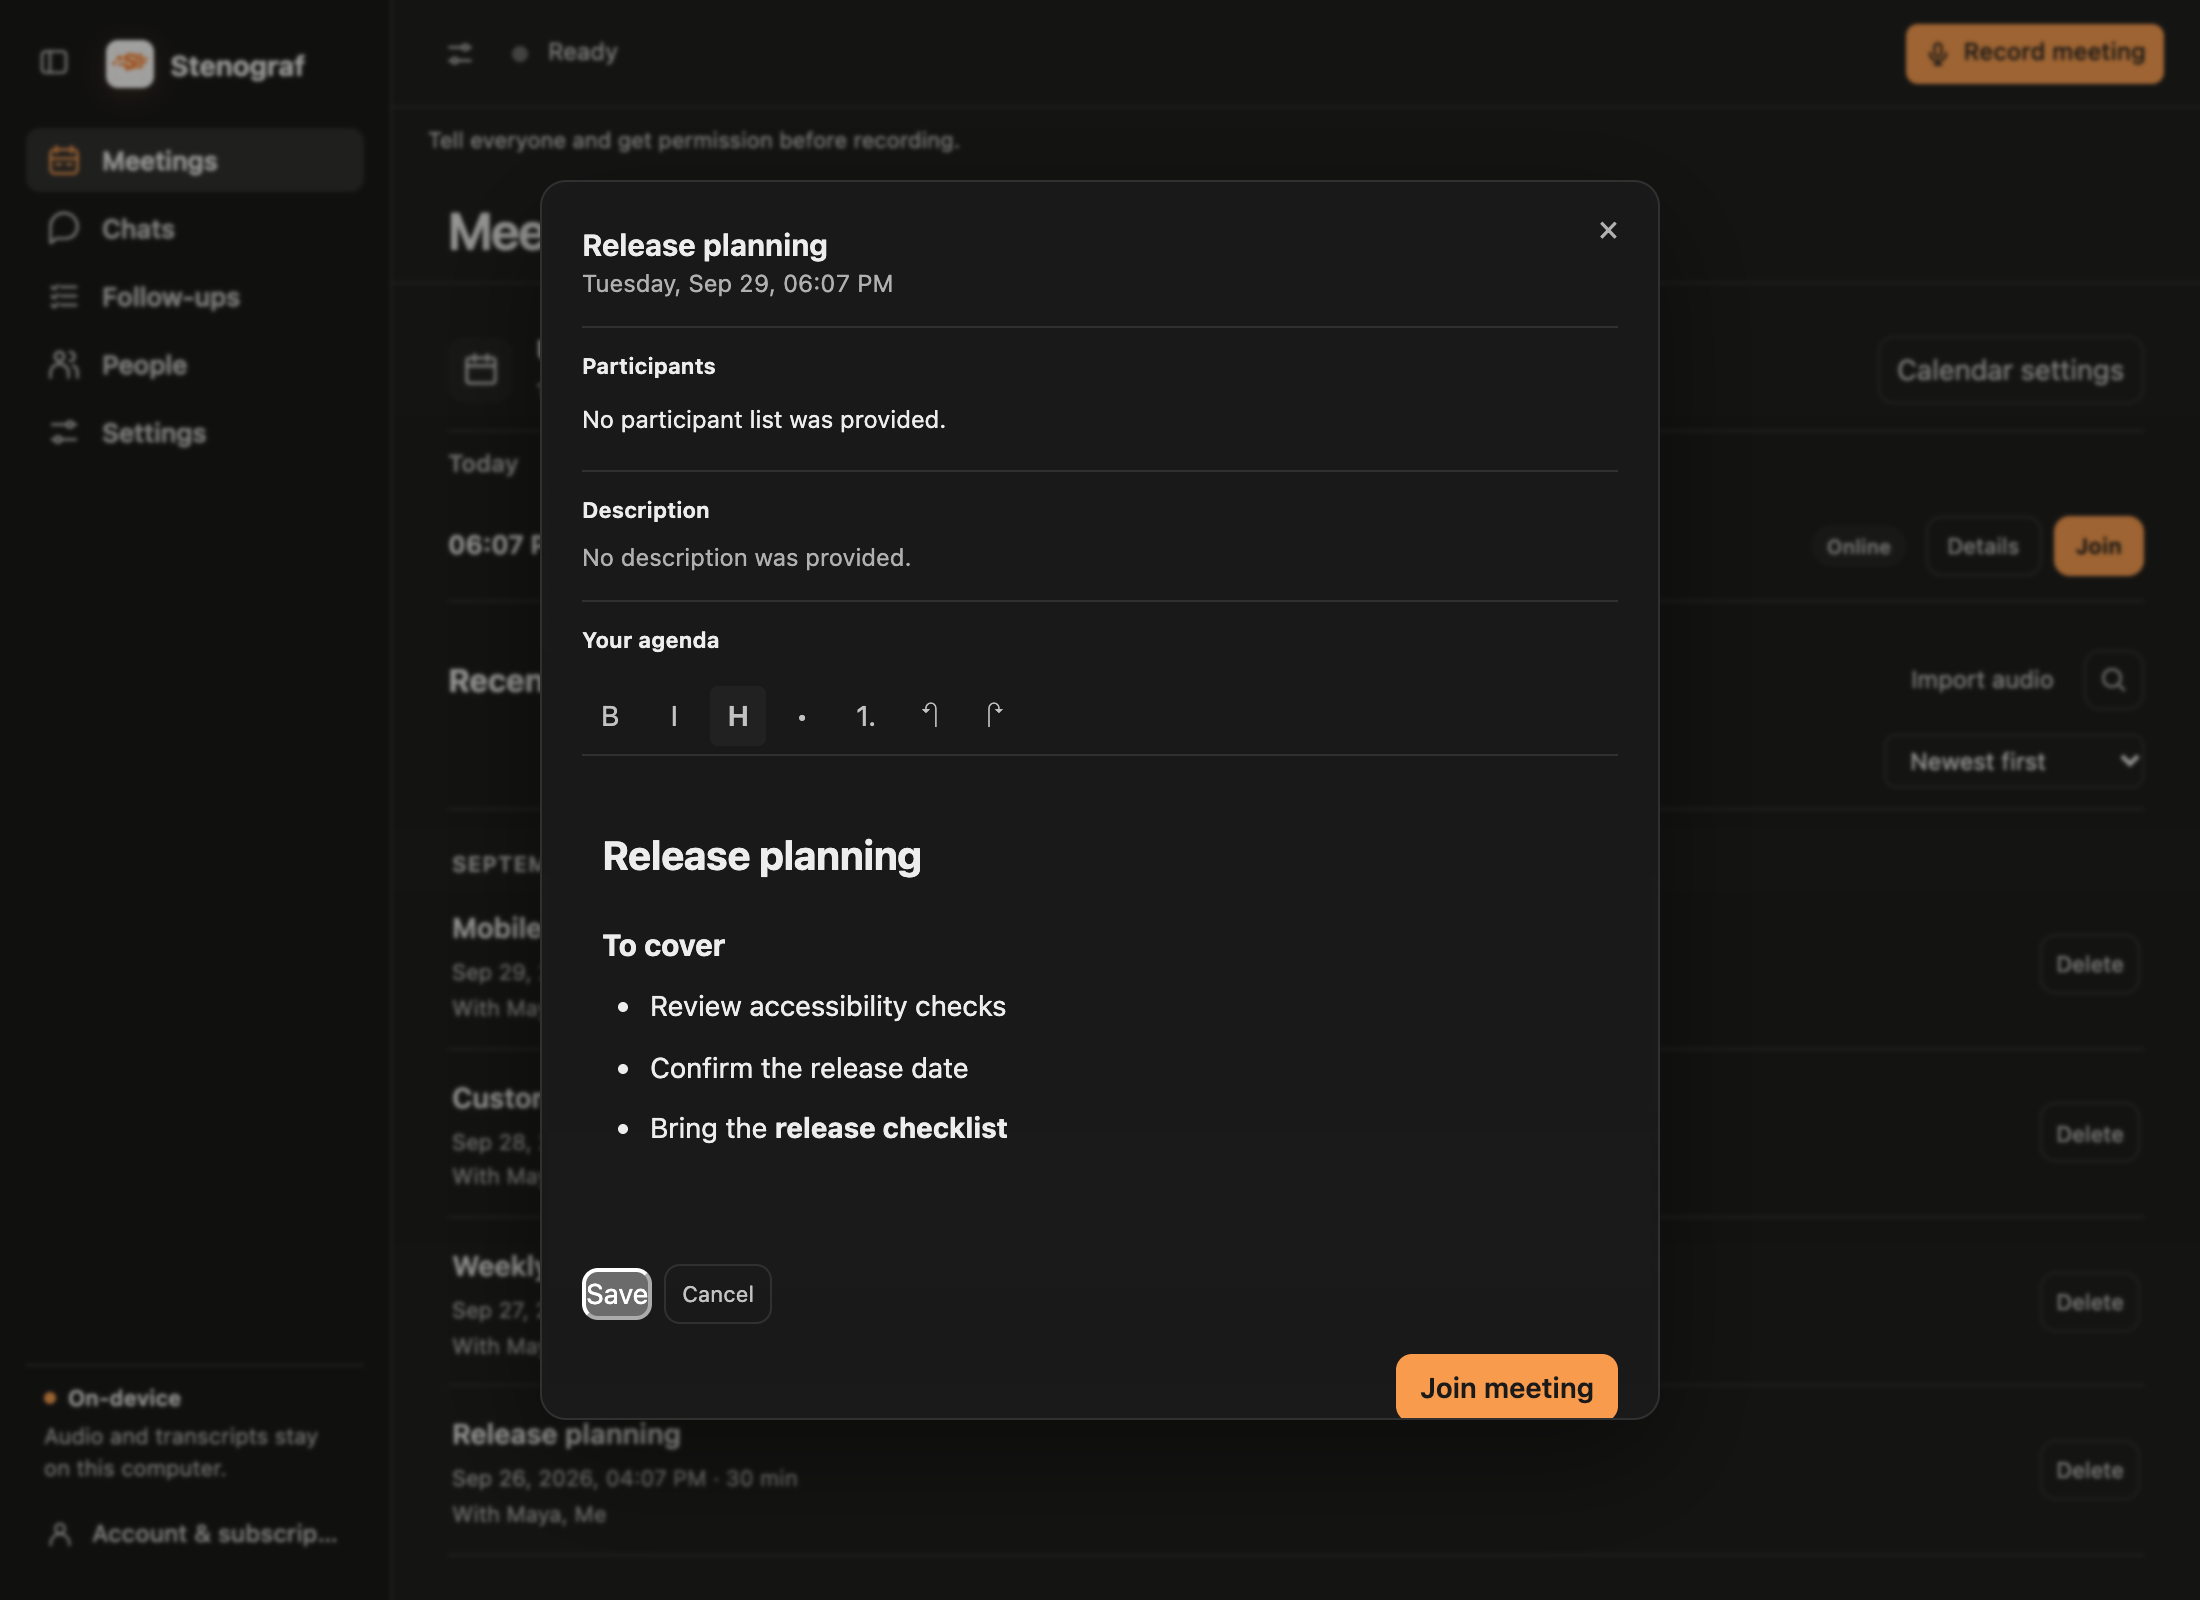The height and width of the screenshot is (1600, 2200).
Task: Delete the Mobile meeting entry
Action: point(2089,965)
